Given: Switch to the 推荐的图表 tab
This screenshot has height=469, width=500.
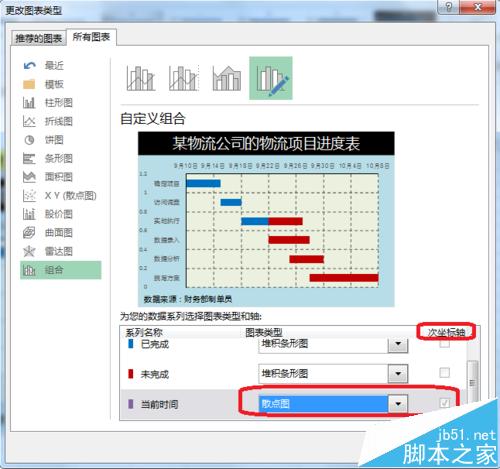Looking at the screenshot, I should [x=39, y=39].
